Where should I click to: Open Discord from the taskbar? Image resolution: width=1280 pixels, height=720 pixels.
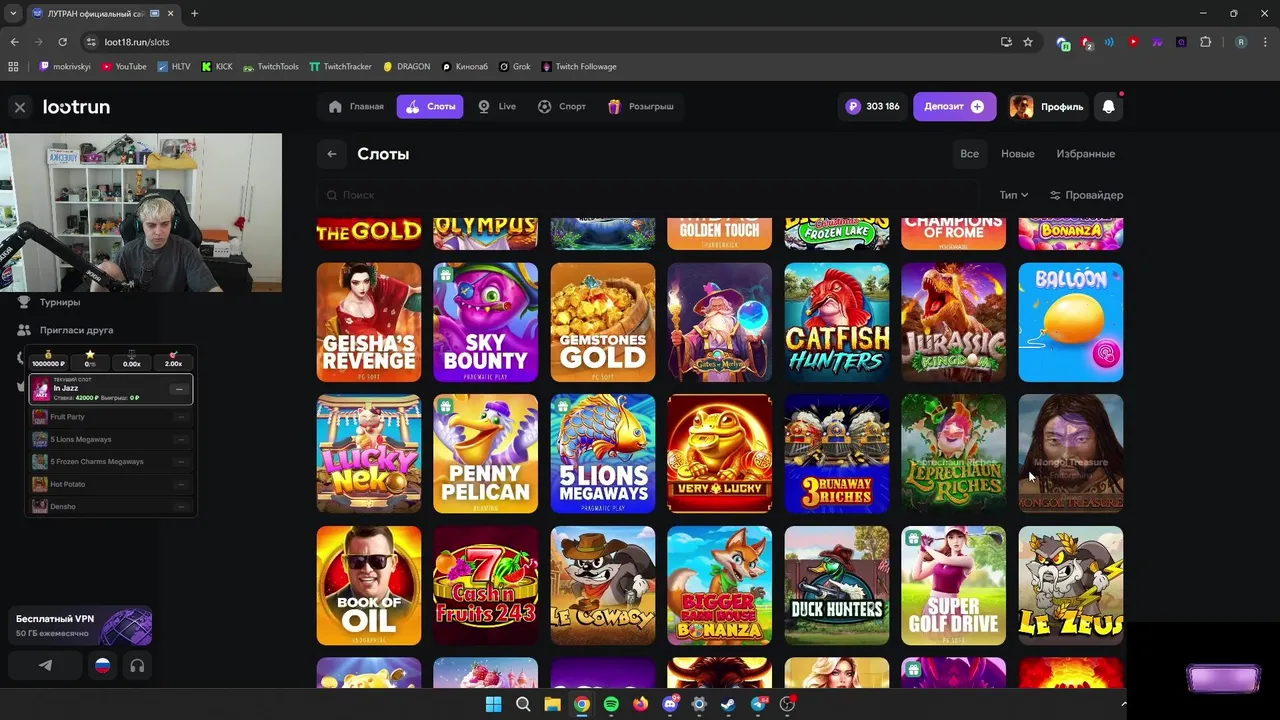pyautogui.click(x=670, y=704)
